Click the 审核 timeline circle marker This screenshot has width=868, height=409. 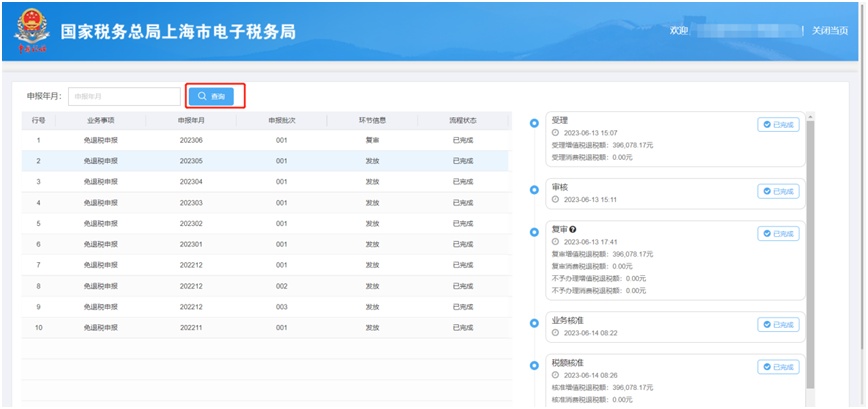click(534, 190)
